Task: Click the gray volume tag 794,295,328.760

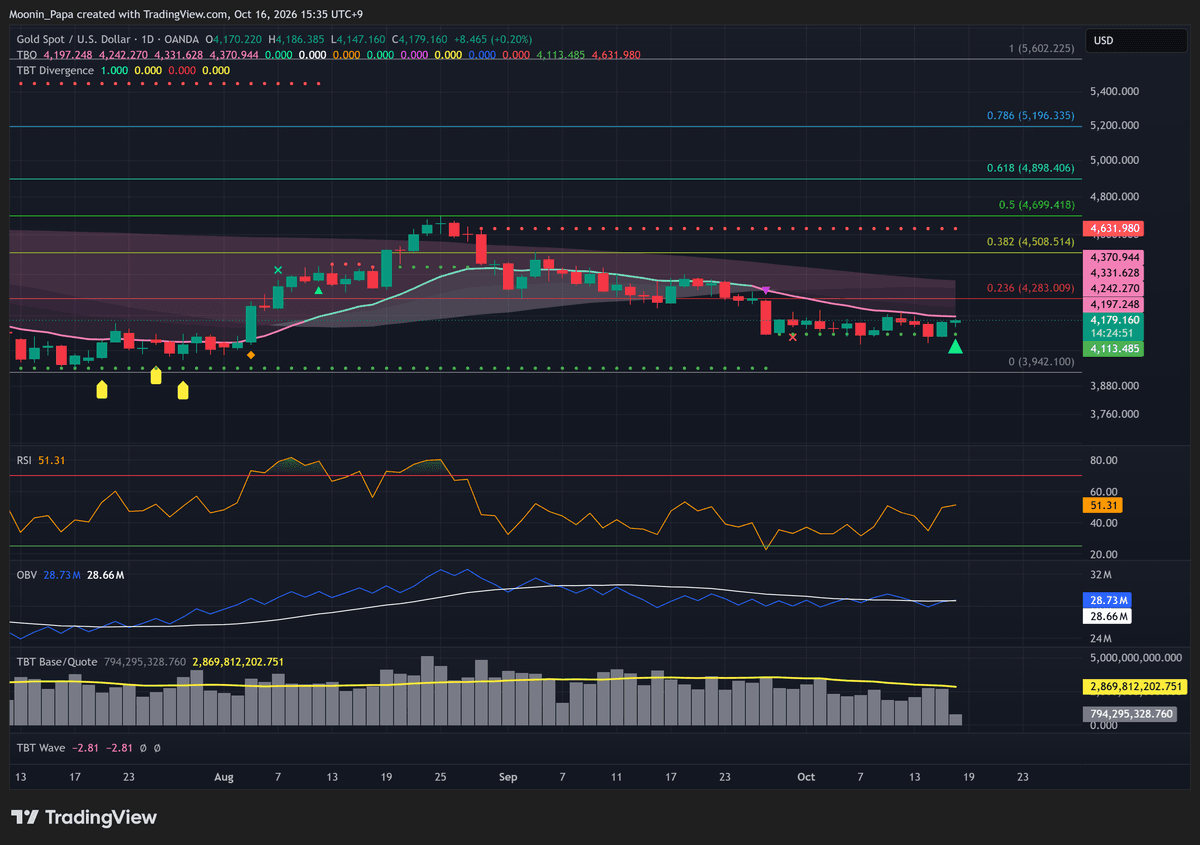Action: [1129, 714]
